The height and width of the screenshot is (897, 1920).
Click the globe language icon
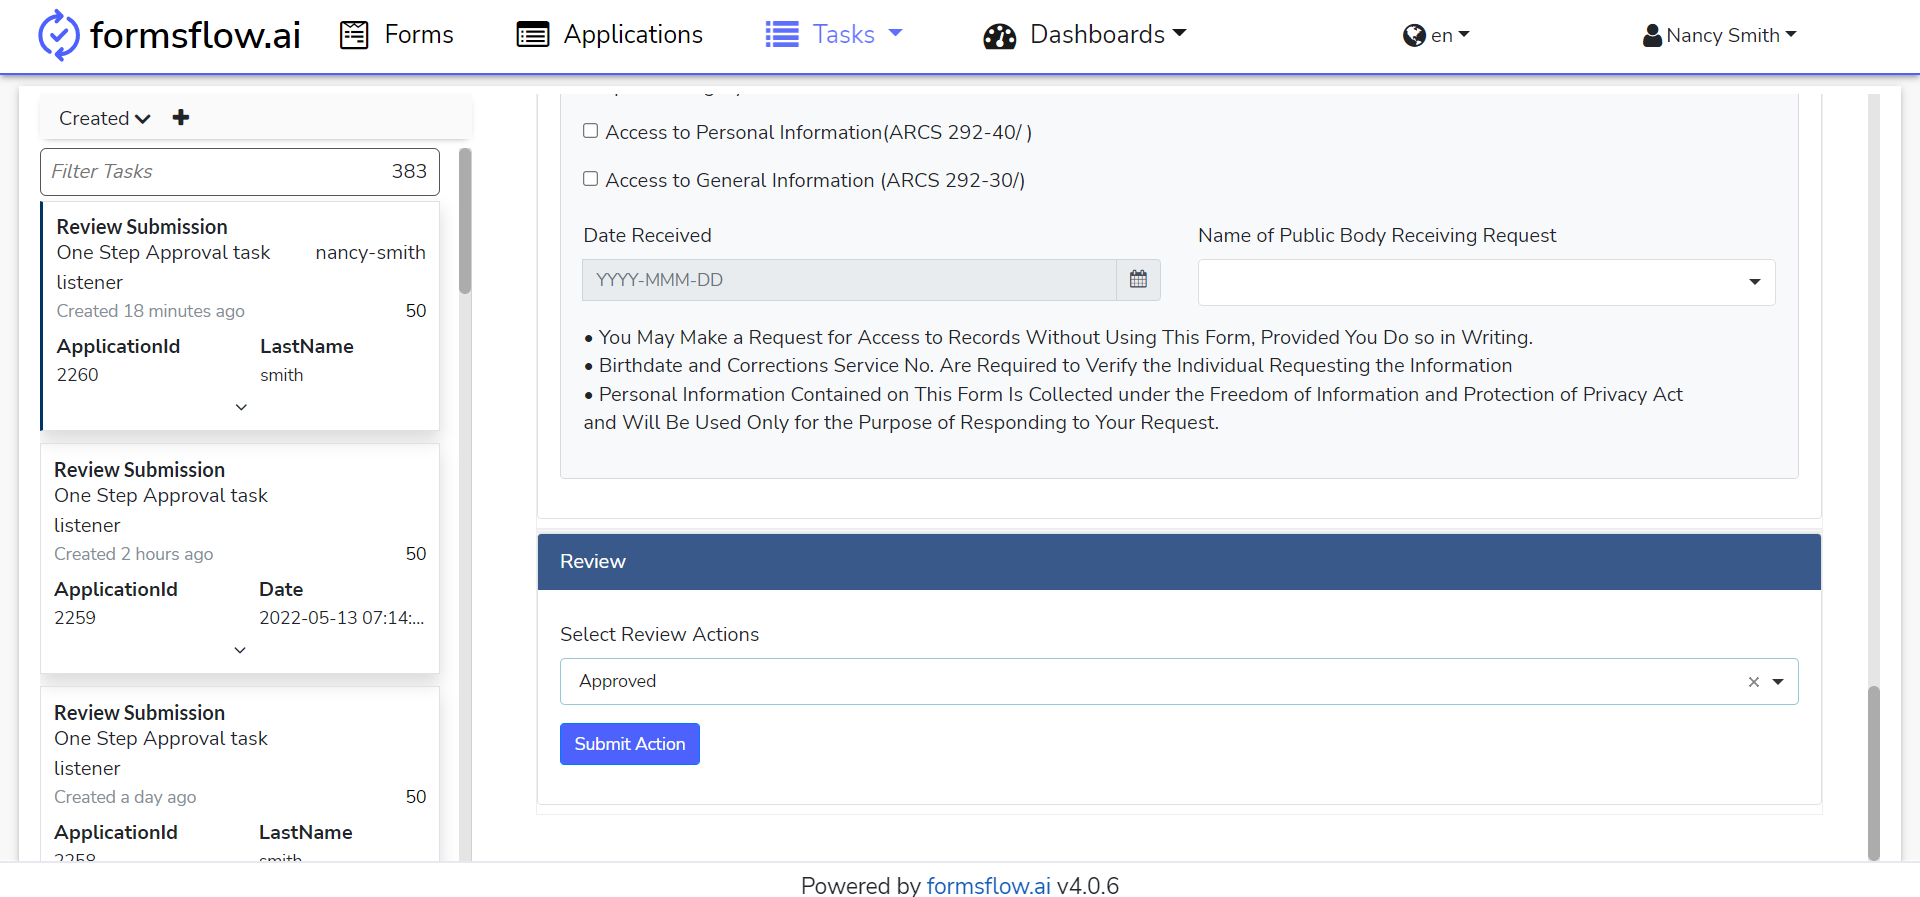tap(1414, 36)
